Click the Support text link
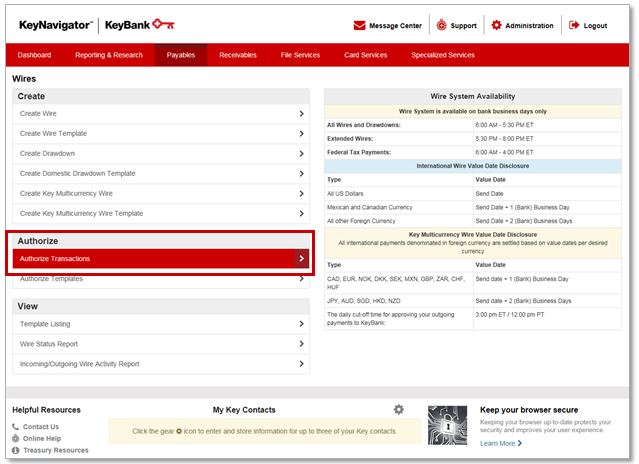 point(463,26)
